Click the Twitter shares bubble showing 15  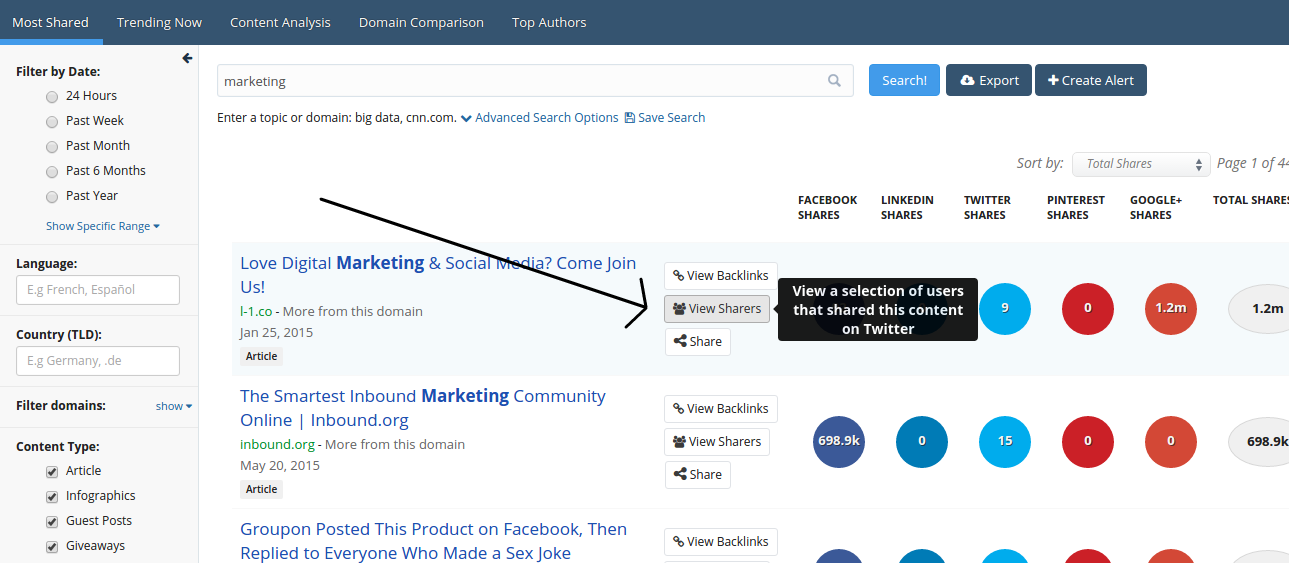1005,441
